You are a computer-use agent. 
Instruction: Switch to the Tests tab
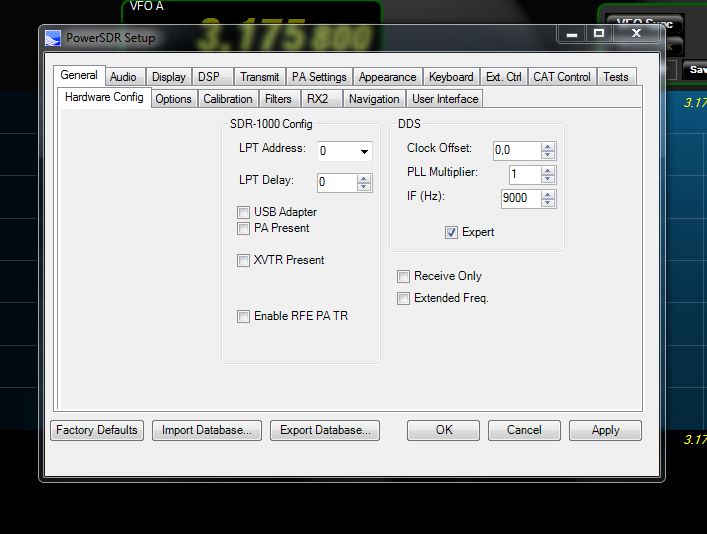(x=616, y=77)
